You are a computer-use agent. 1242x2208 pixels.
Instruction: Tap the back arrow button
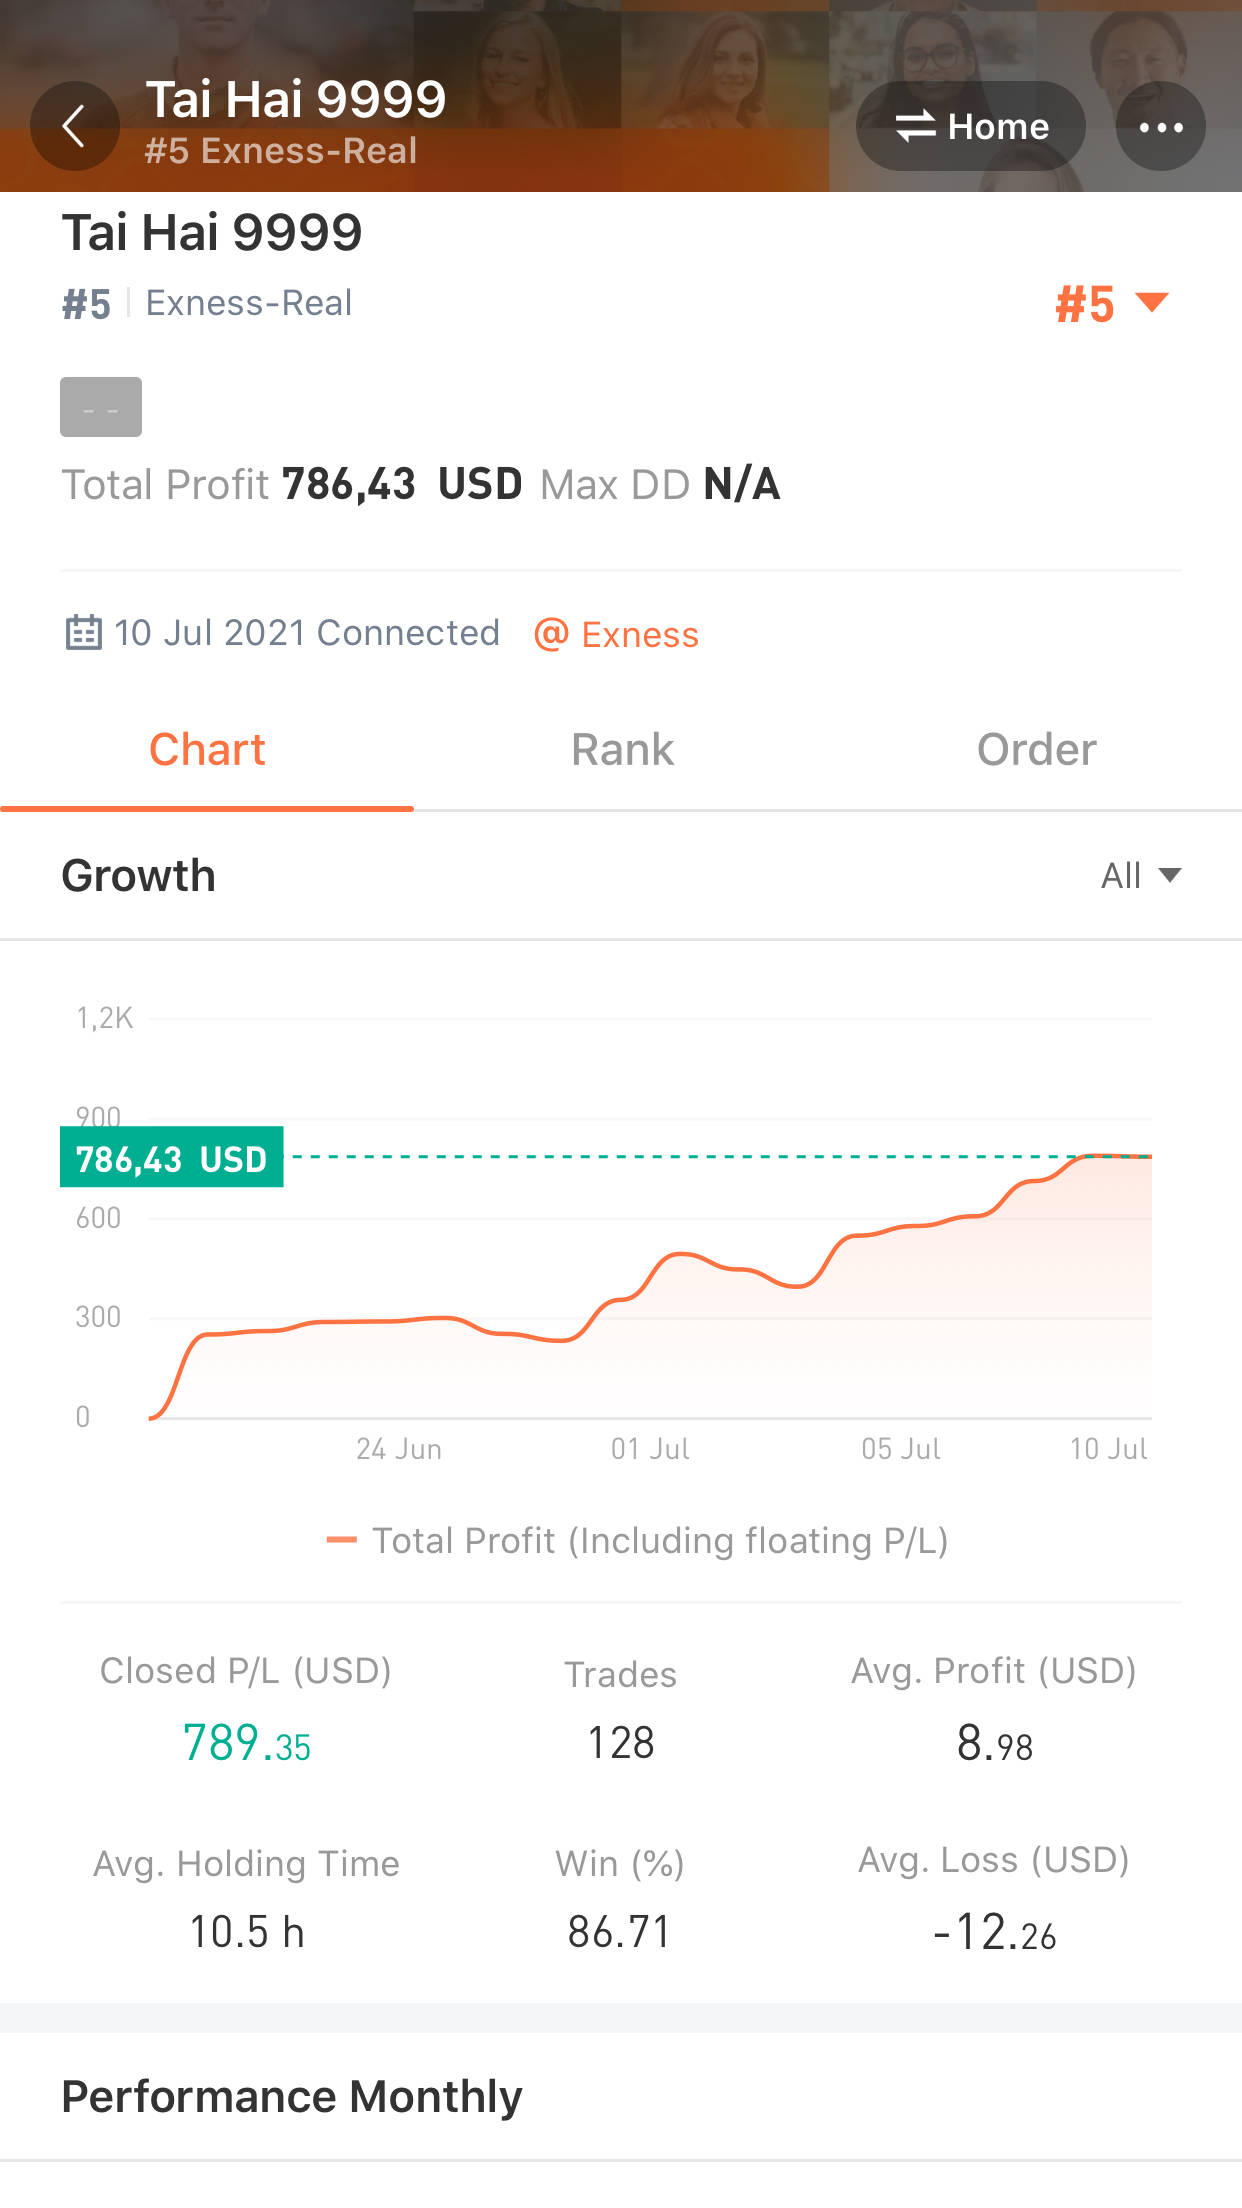[x=74, y=126]
